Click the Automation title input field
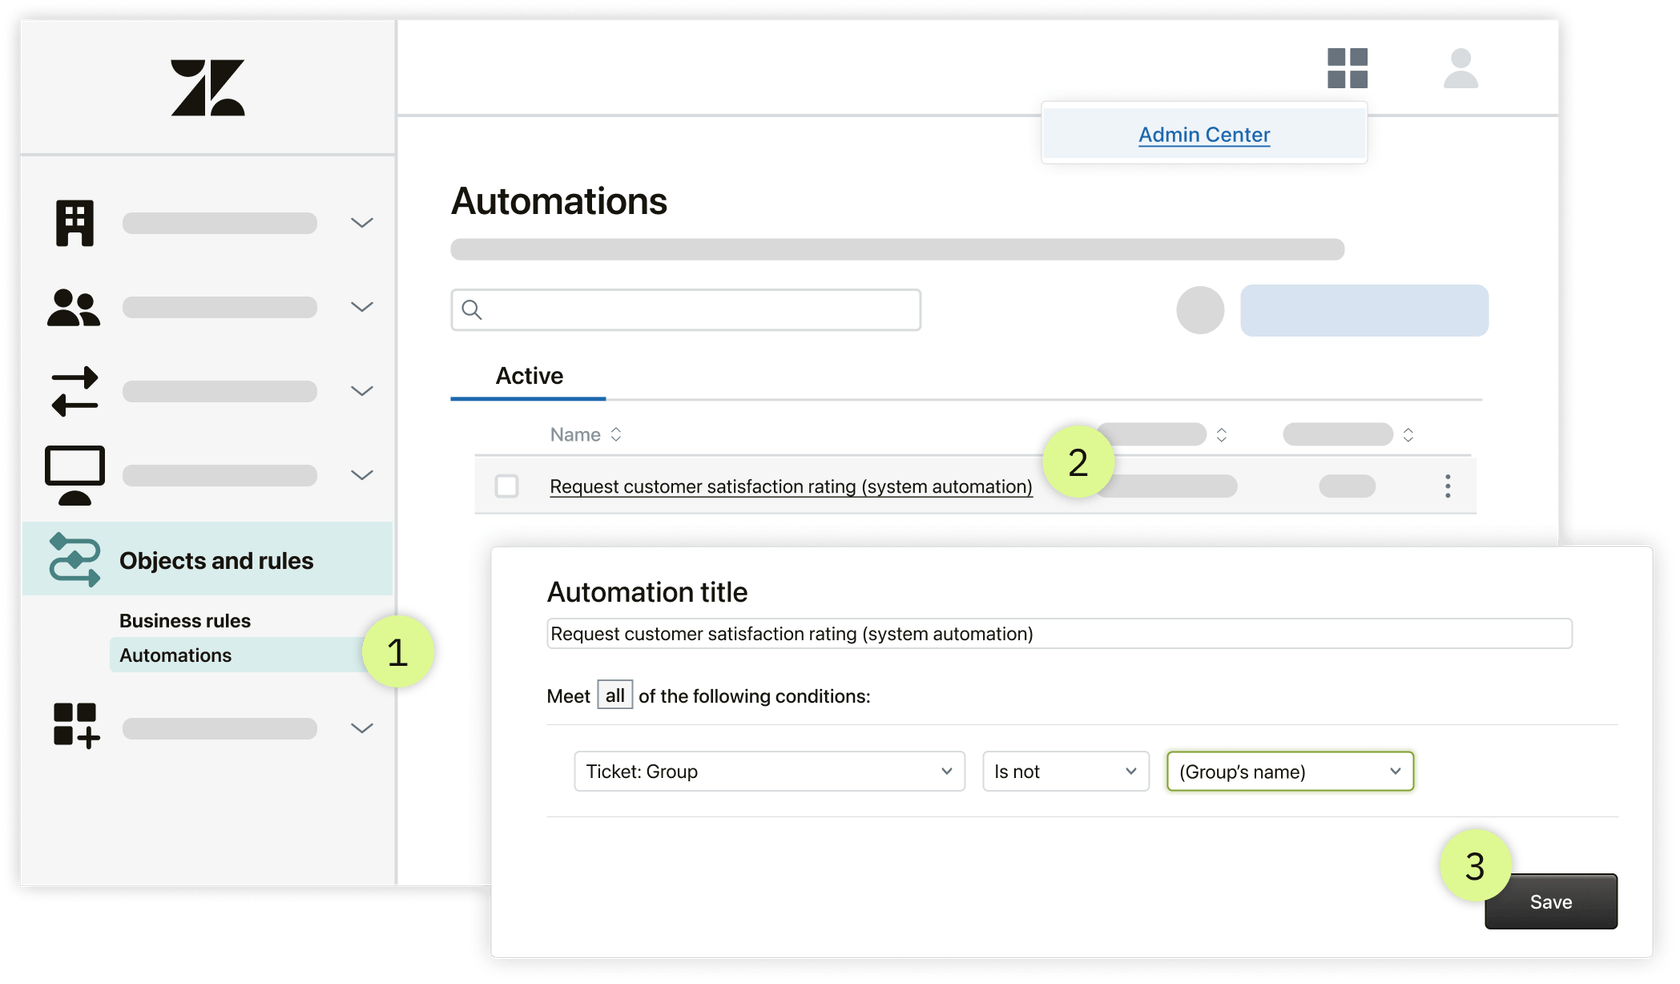 click(1060, 633)
